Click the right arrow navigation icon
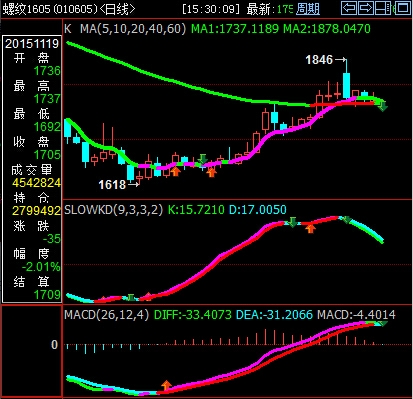 pyautogui.click(x=366, y=8)
